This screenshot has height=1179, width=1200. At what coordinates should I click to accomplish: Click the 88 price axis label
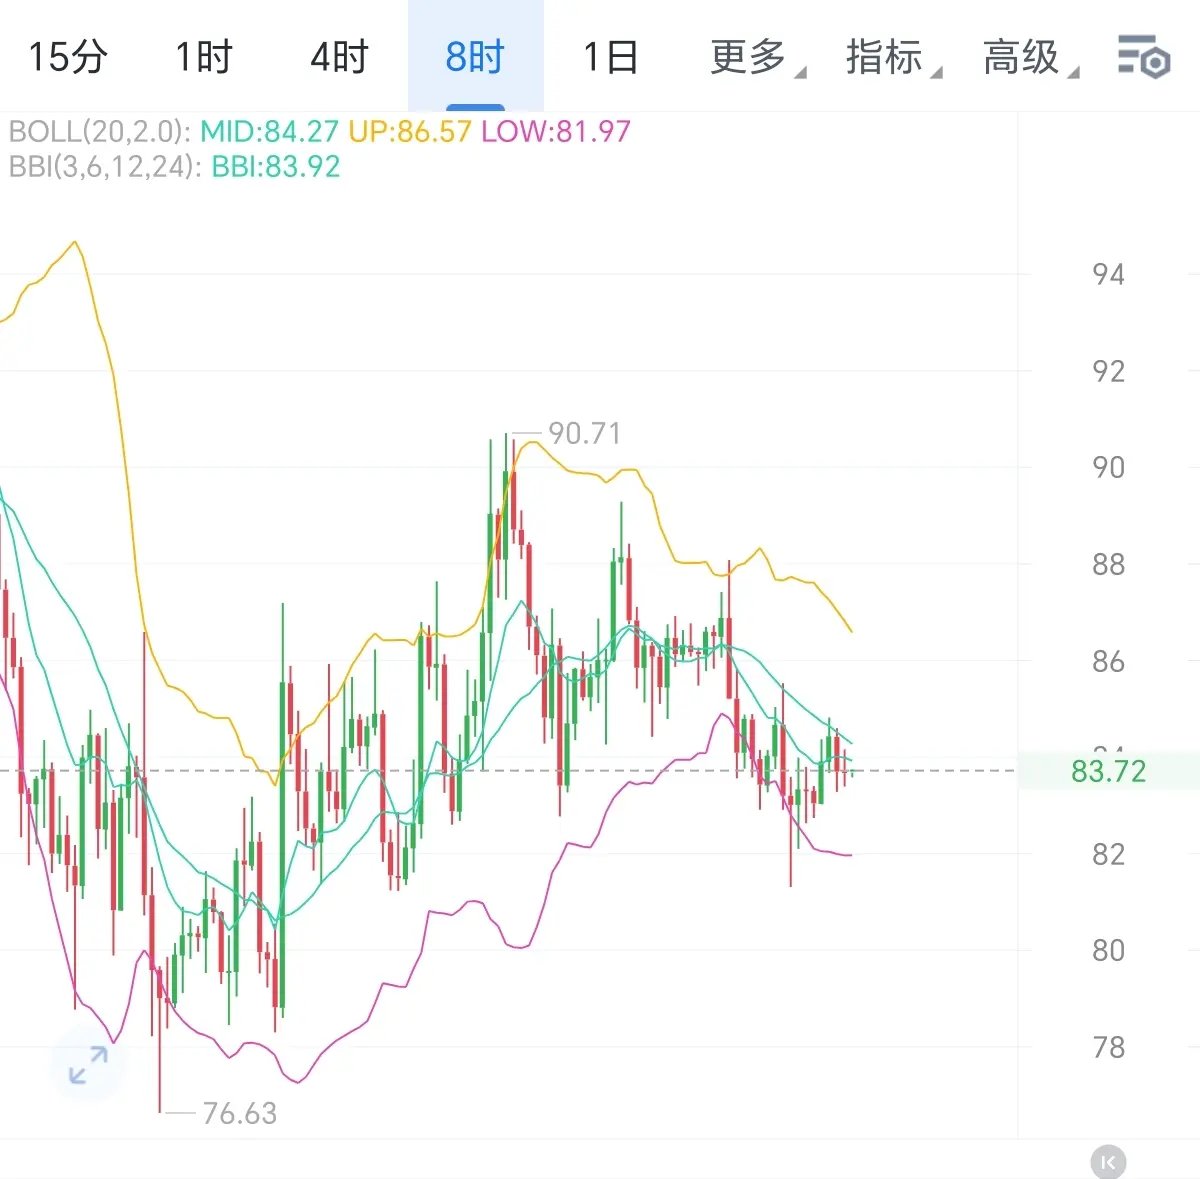[1108, 564]
